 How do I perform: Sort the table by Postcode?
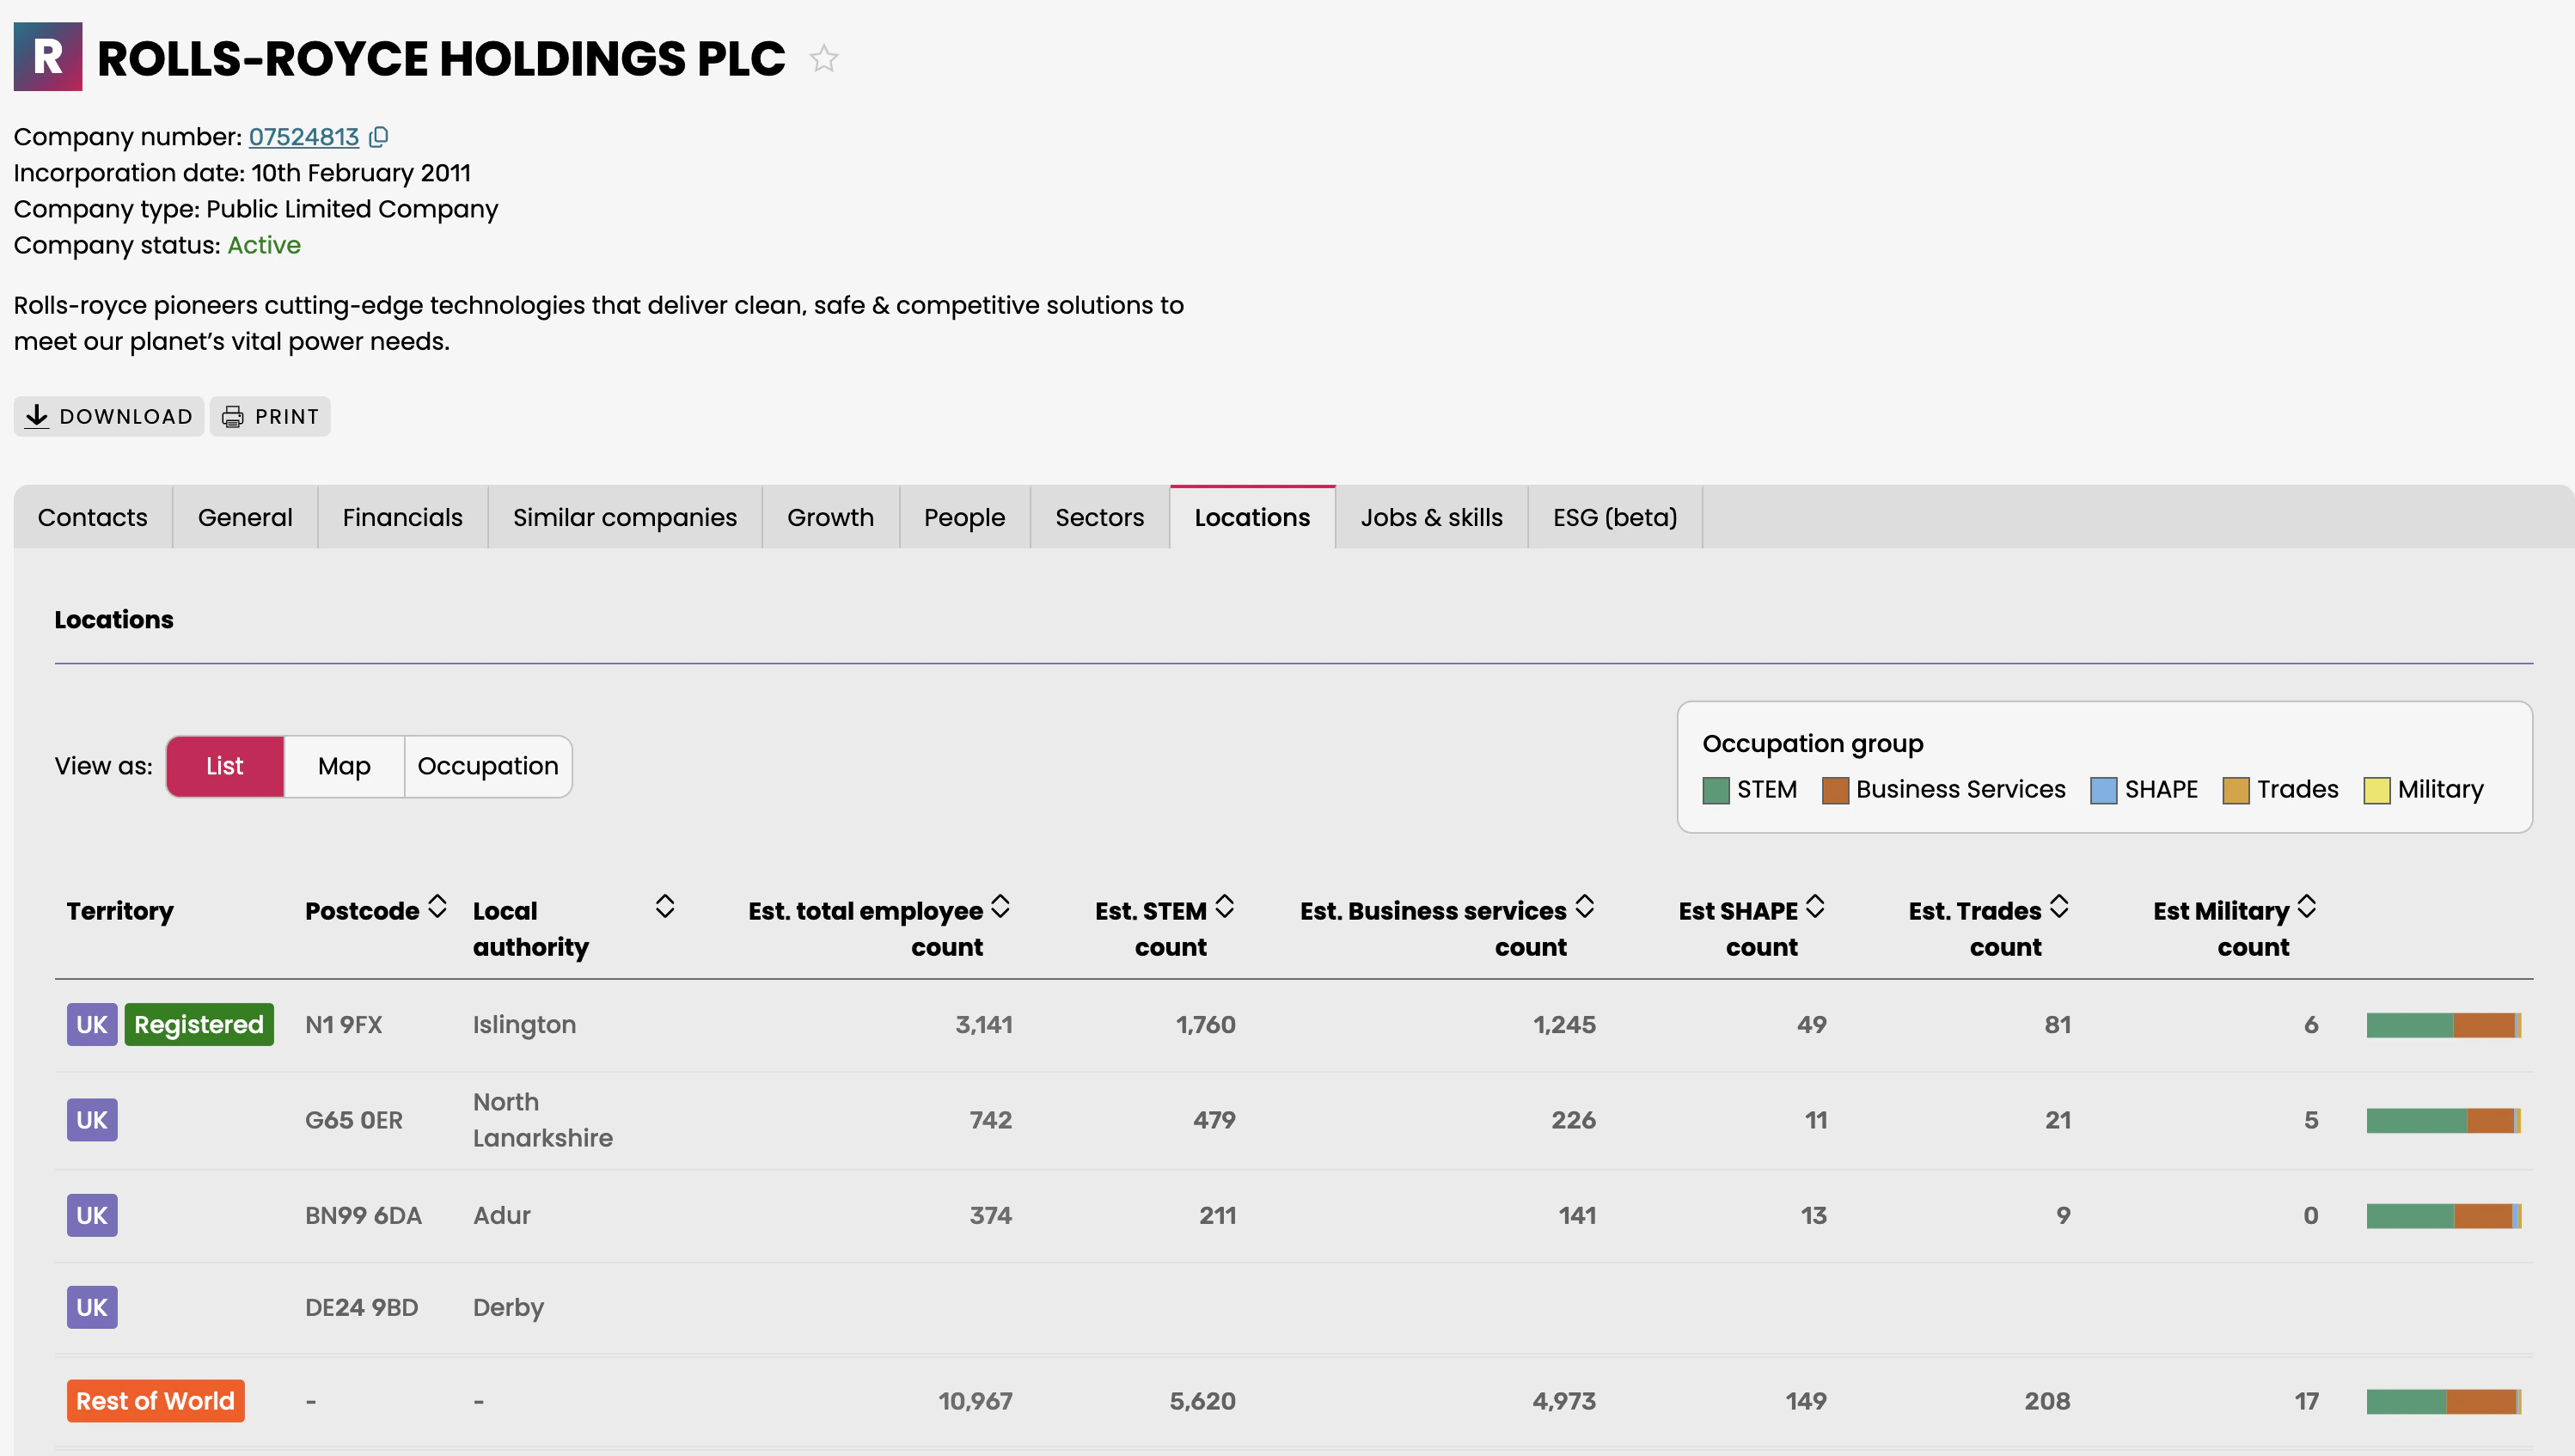437,907
